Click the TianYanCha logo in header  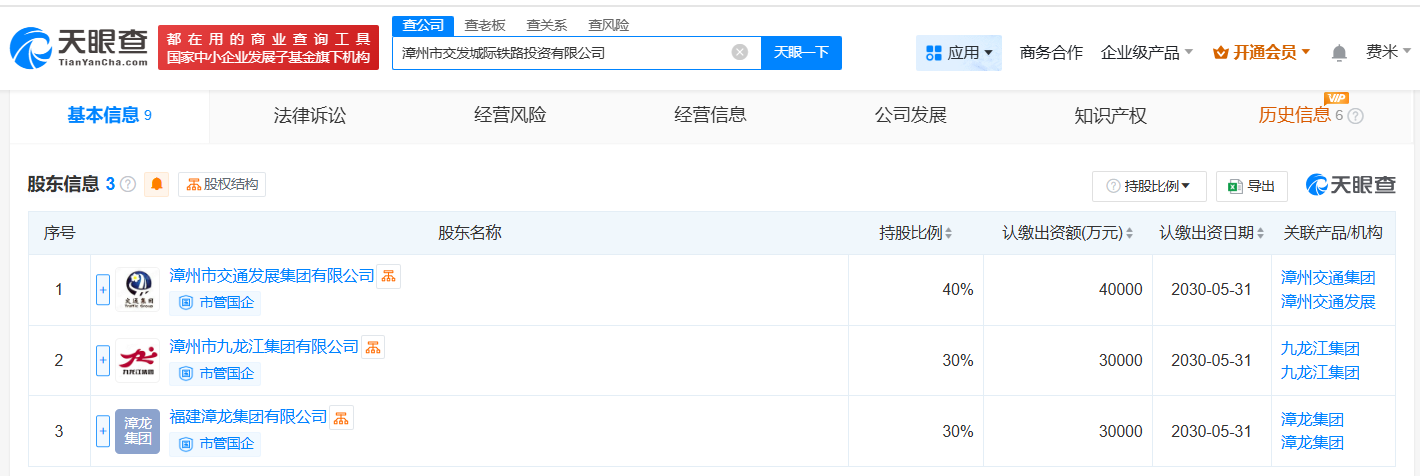(79, 48)
